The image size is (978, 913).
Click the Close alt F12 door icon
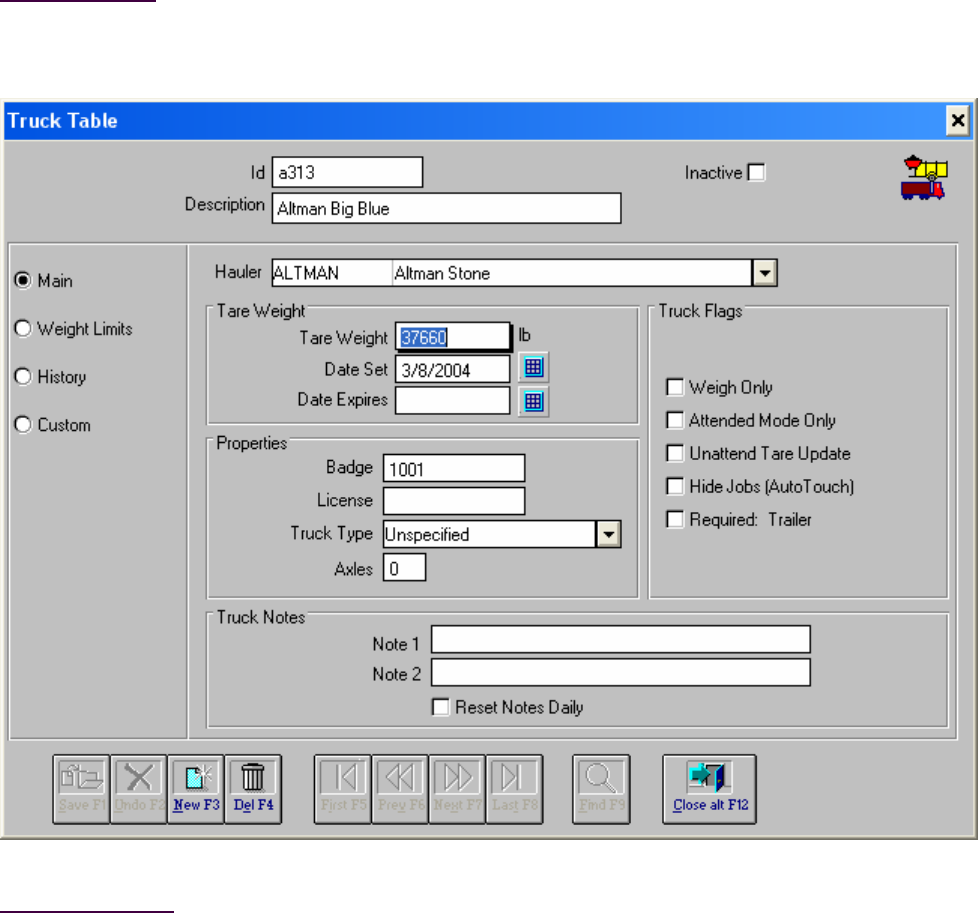(x=709, y=779)
